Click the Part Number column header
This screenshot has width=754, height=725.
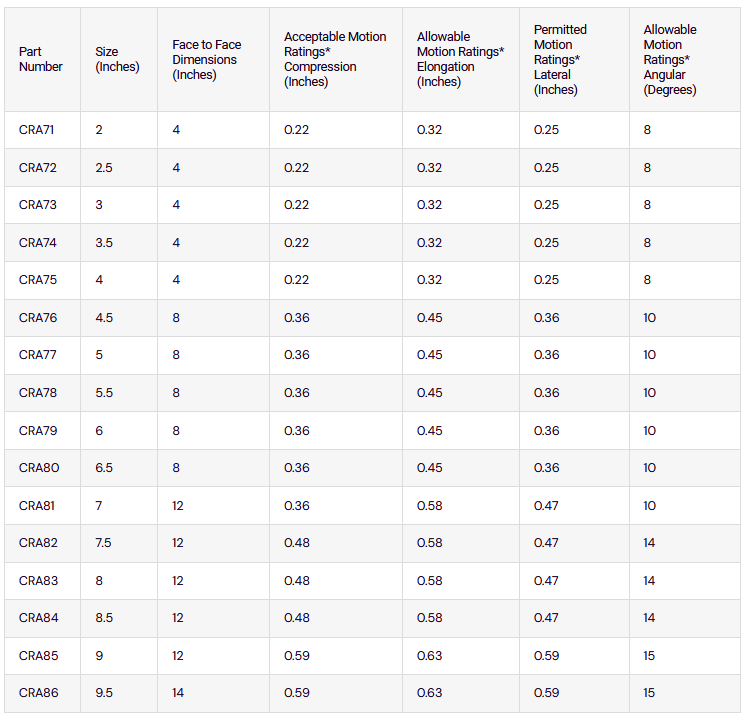[41, 59]
